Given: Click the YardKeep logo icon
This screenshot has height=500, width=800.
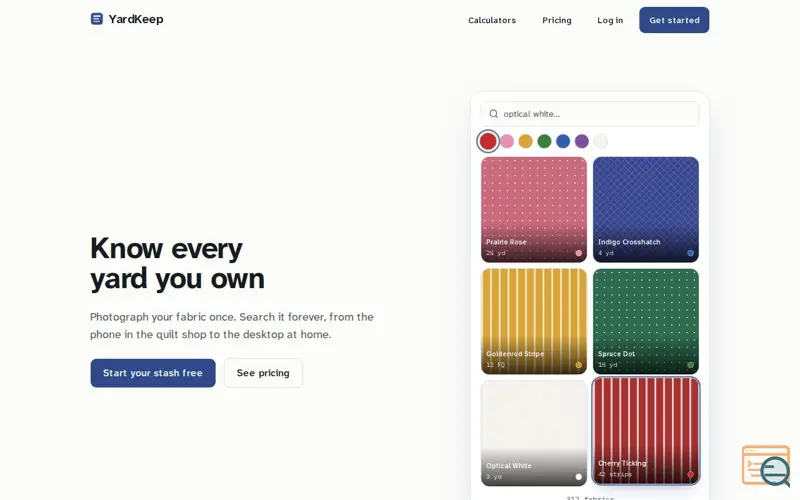Looking at the screenshot, I should [x=96, y=19].
